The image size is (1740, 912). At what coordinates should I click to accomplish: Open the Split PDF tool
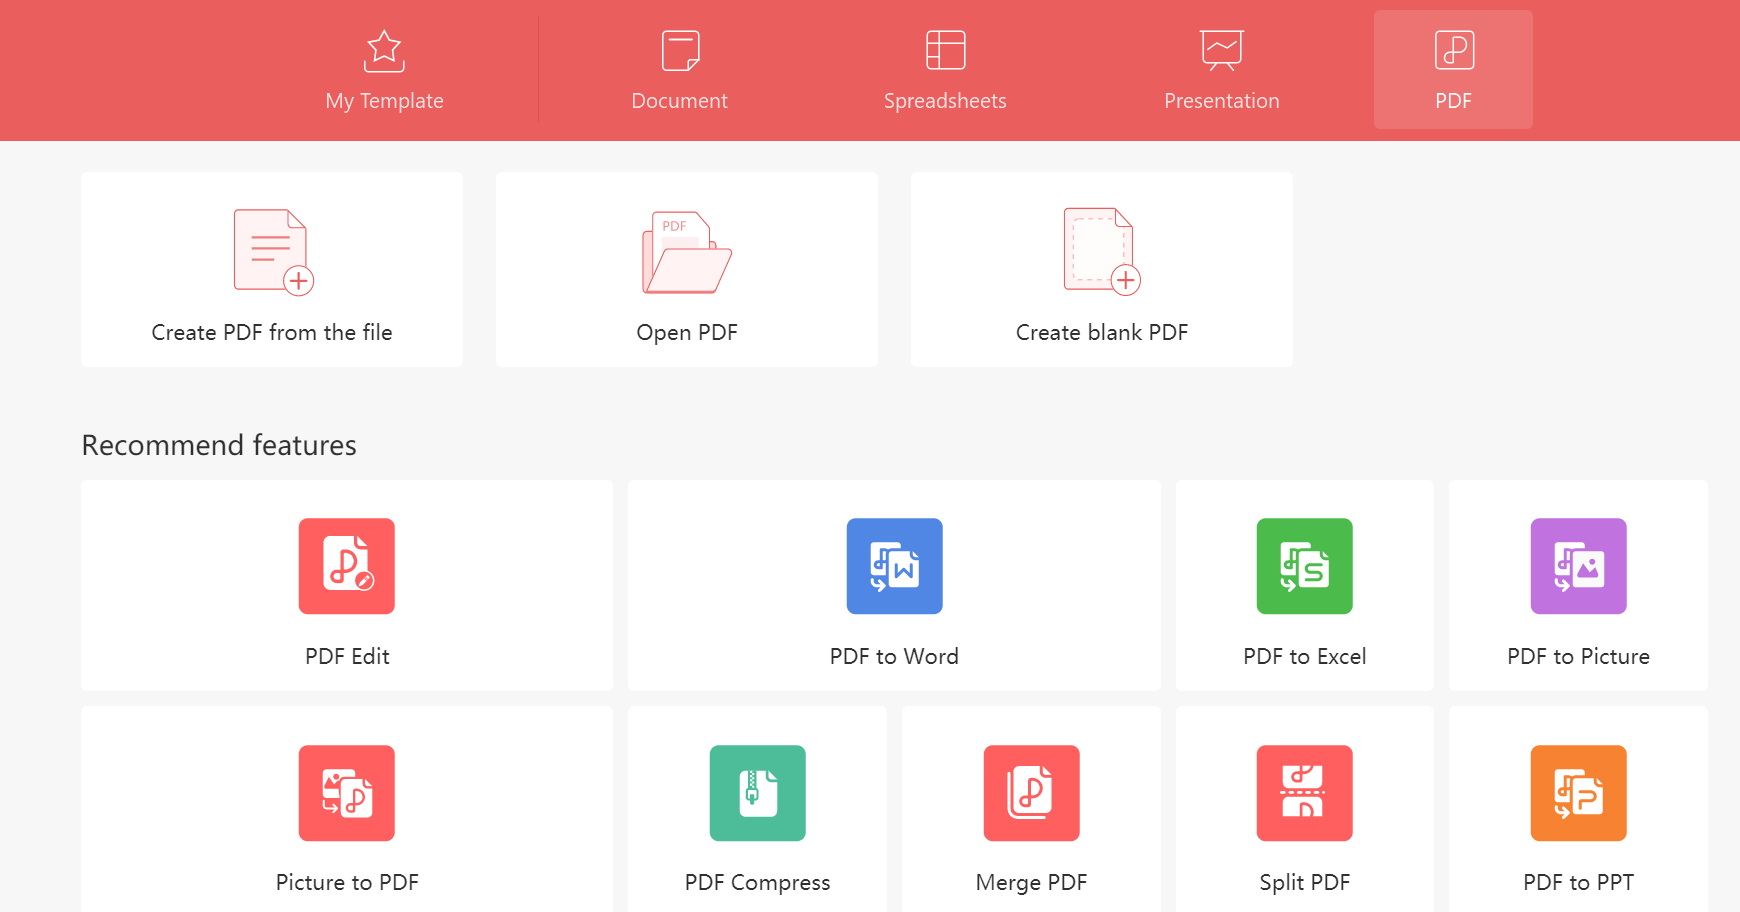point(1304,812)
